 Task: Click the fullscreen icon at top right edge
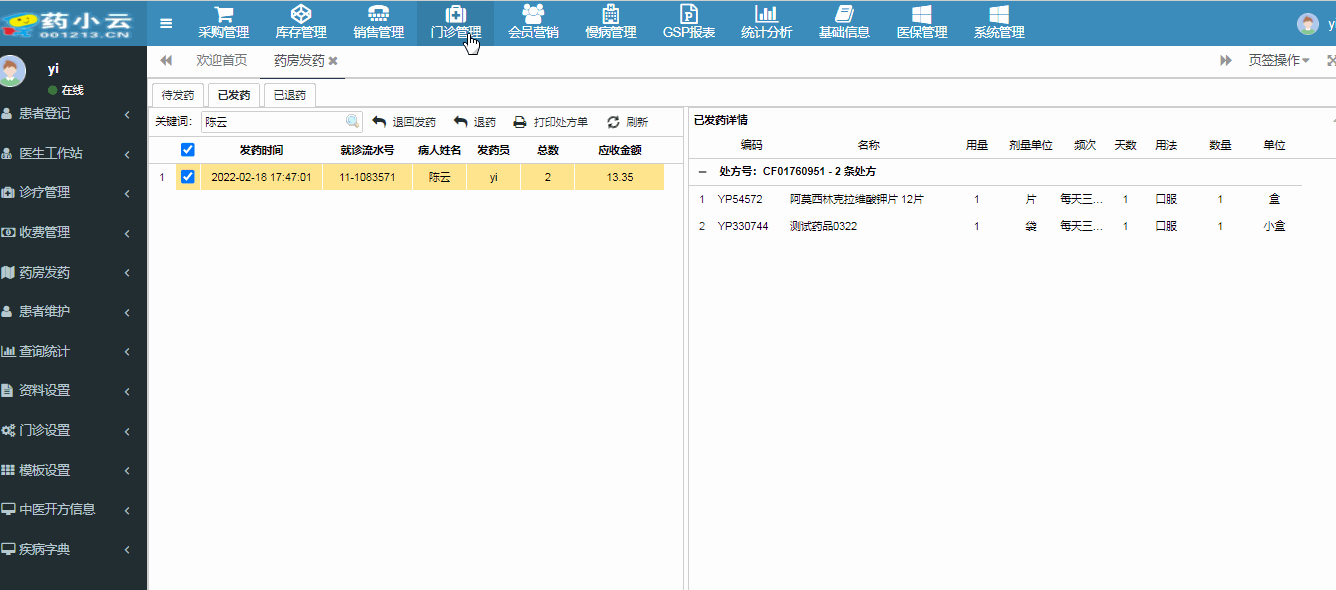1331,61
